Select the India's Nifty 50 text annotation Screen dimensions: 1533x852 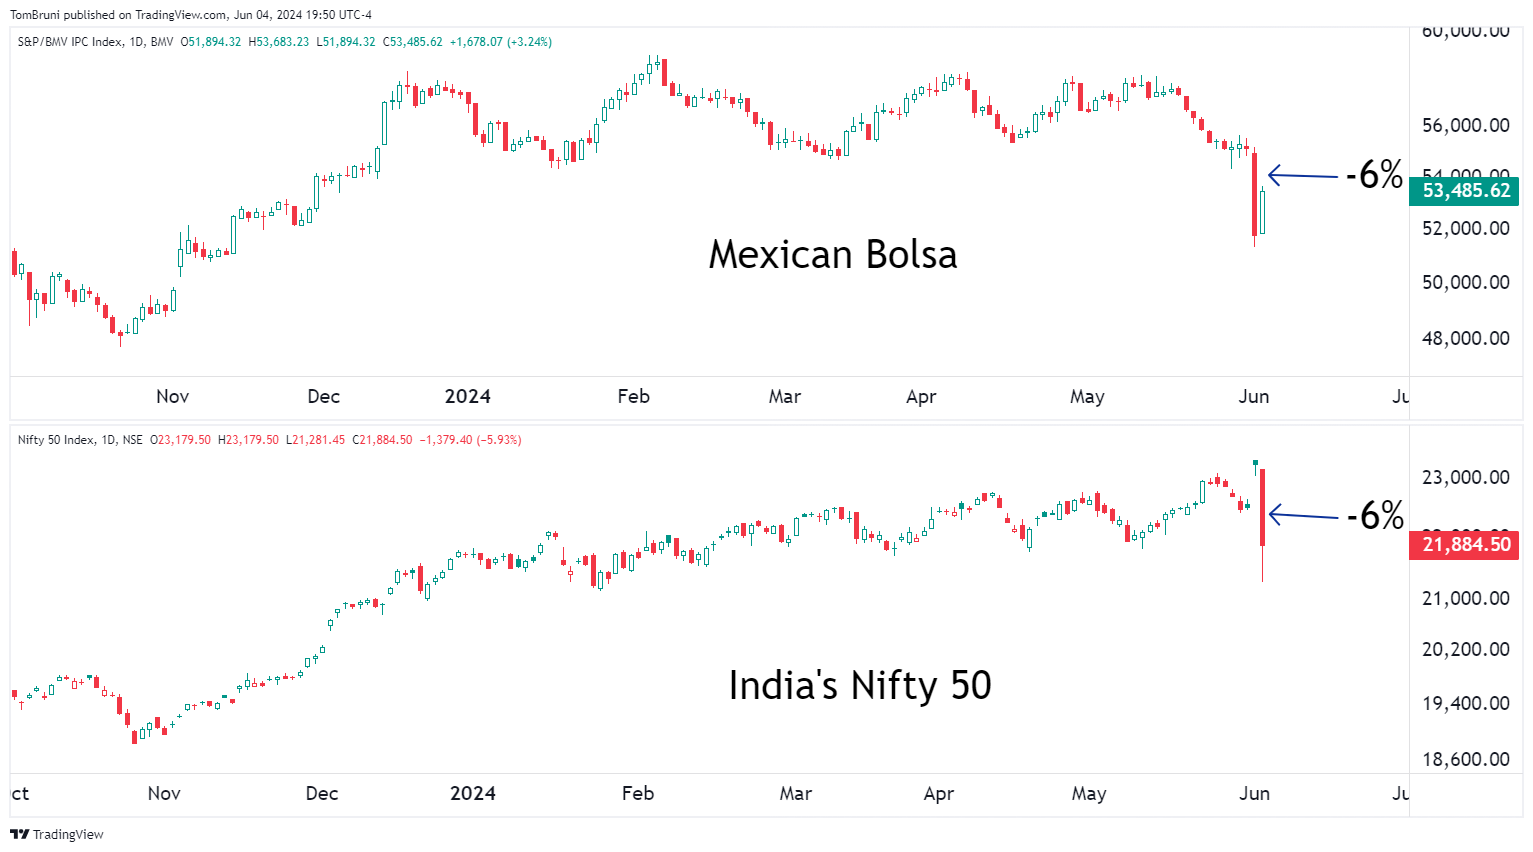859,686
